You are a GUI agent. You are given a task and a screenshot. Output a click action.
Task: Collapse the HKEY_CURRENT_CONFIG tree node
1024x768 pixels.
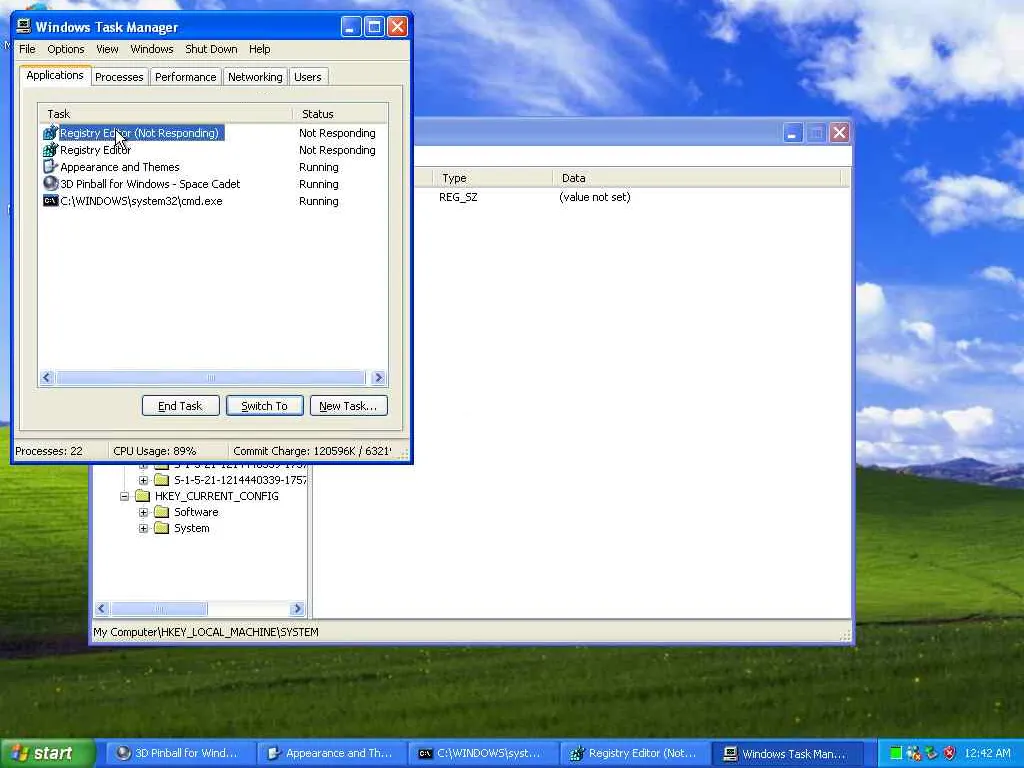pyautogui.click(x=124, y=496)
